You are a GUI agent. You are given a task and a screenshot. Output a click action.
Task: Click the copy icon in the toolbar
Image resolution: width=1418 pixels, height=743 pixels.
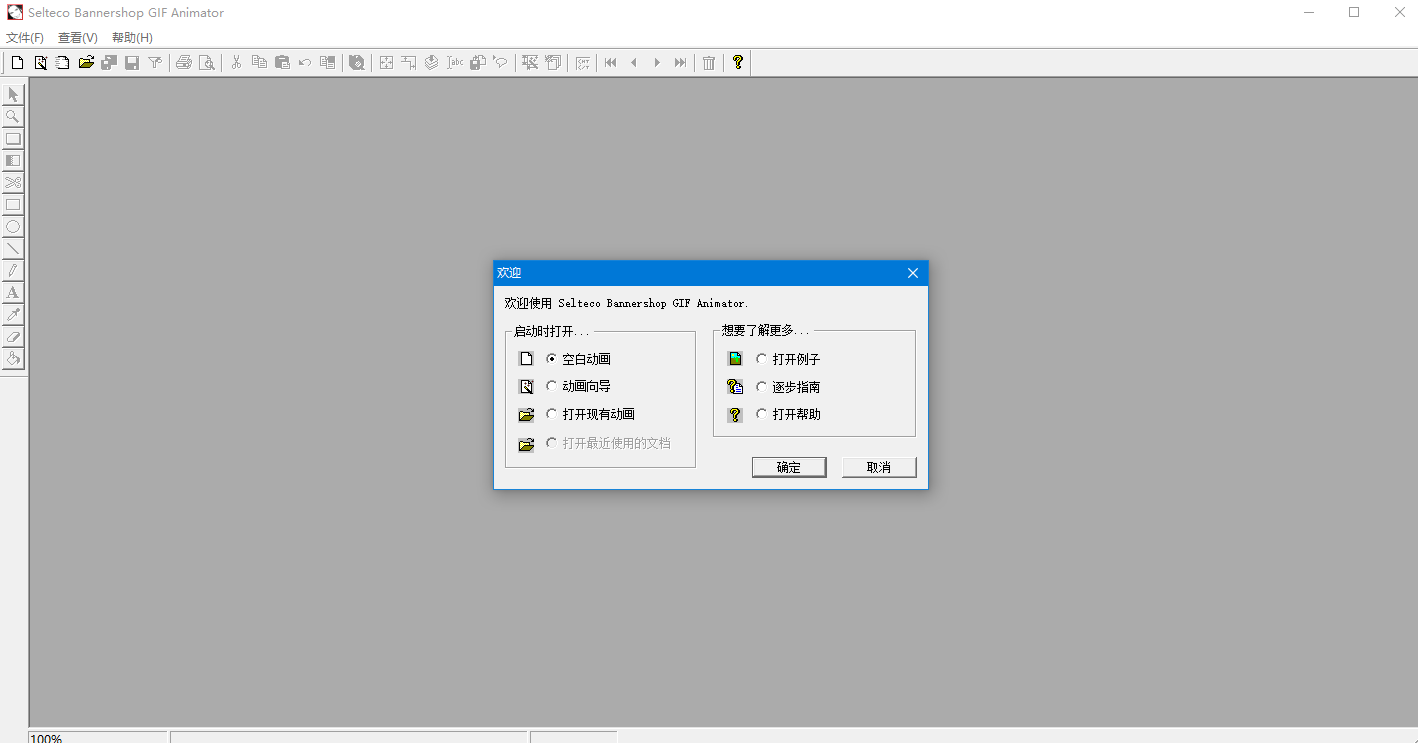click(x=259, y=63)
